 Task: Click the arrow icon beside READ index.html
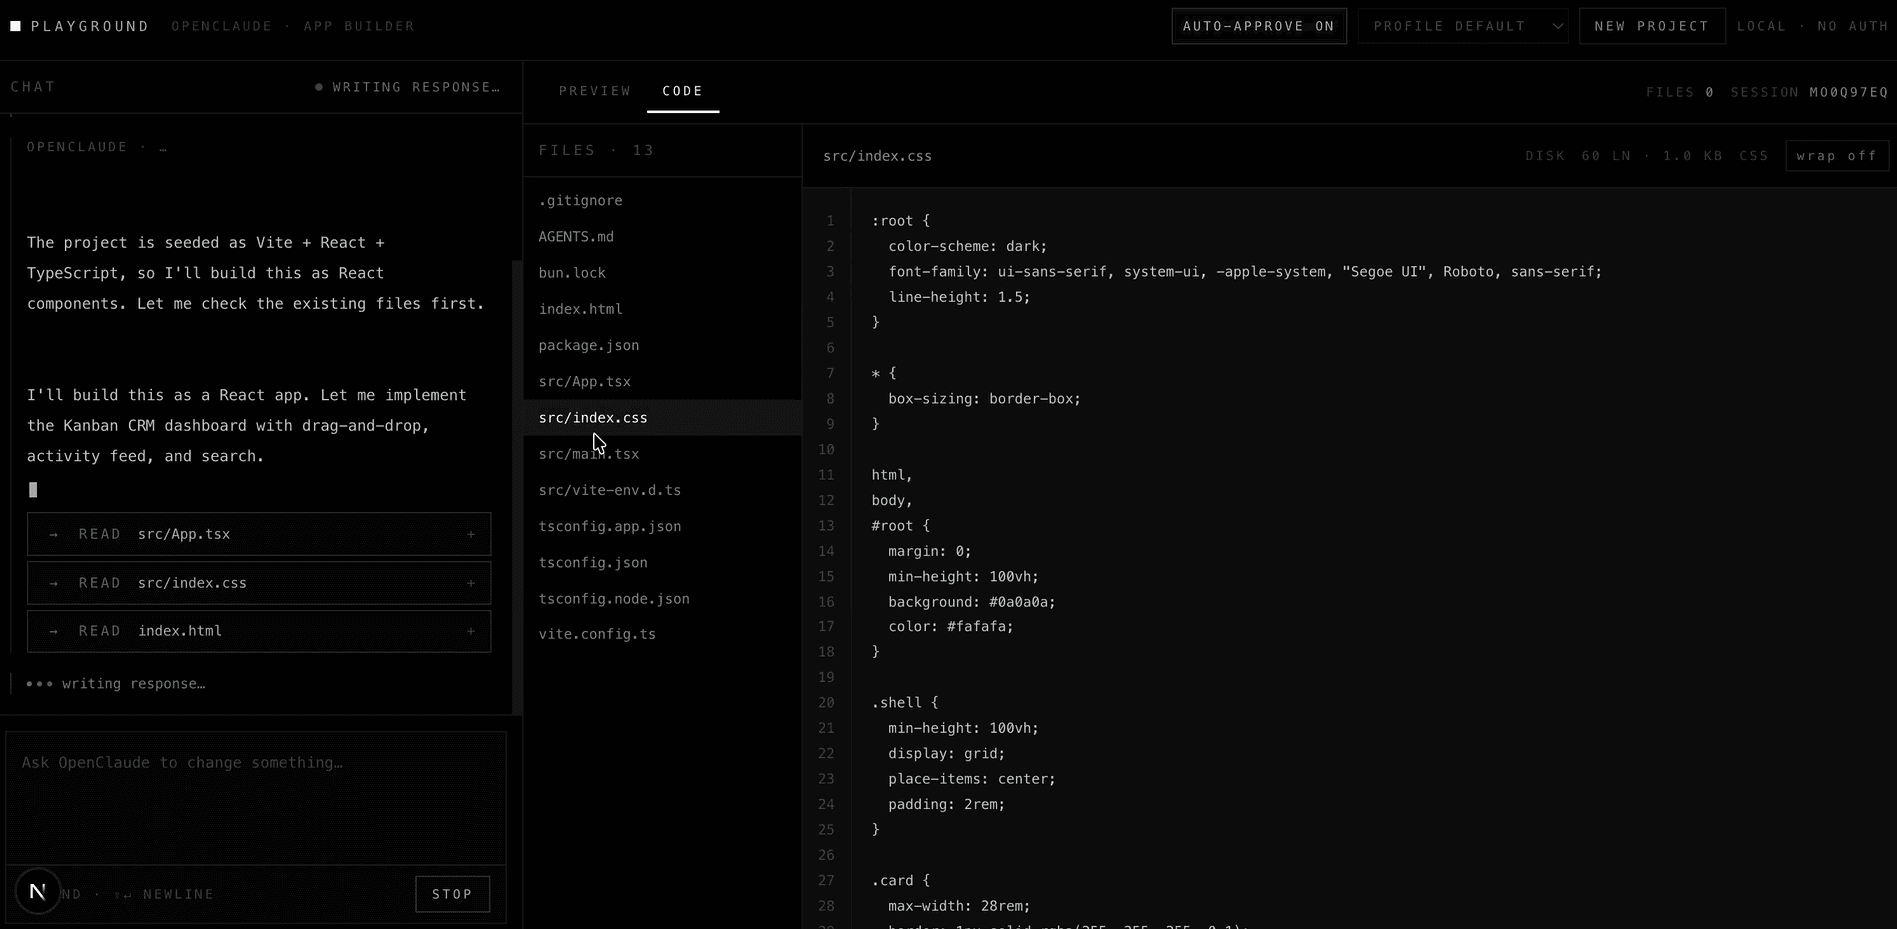click(54, 632)
